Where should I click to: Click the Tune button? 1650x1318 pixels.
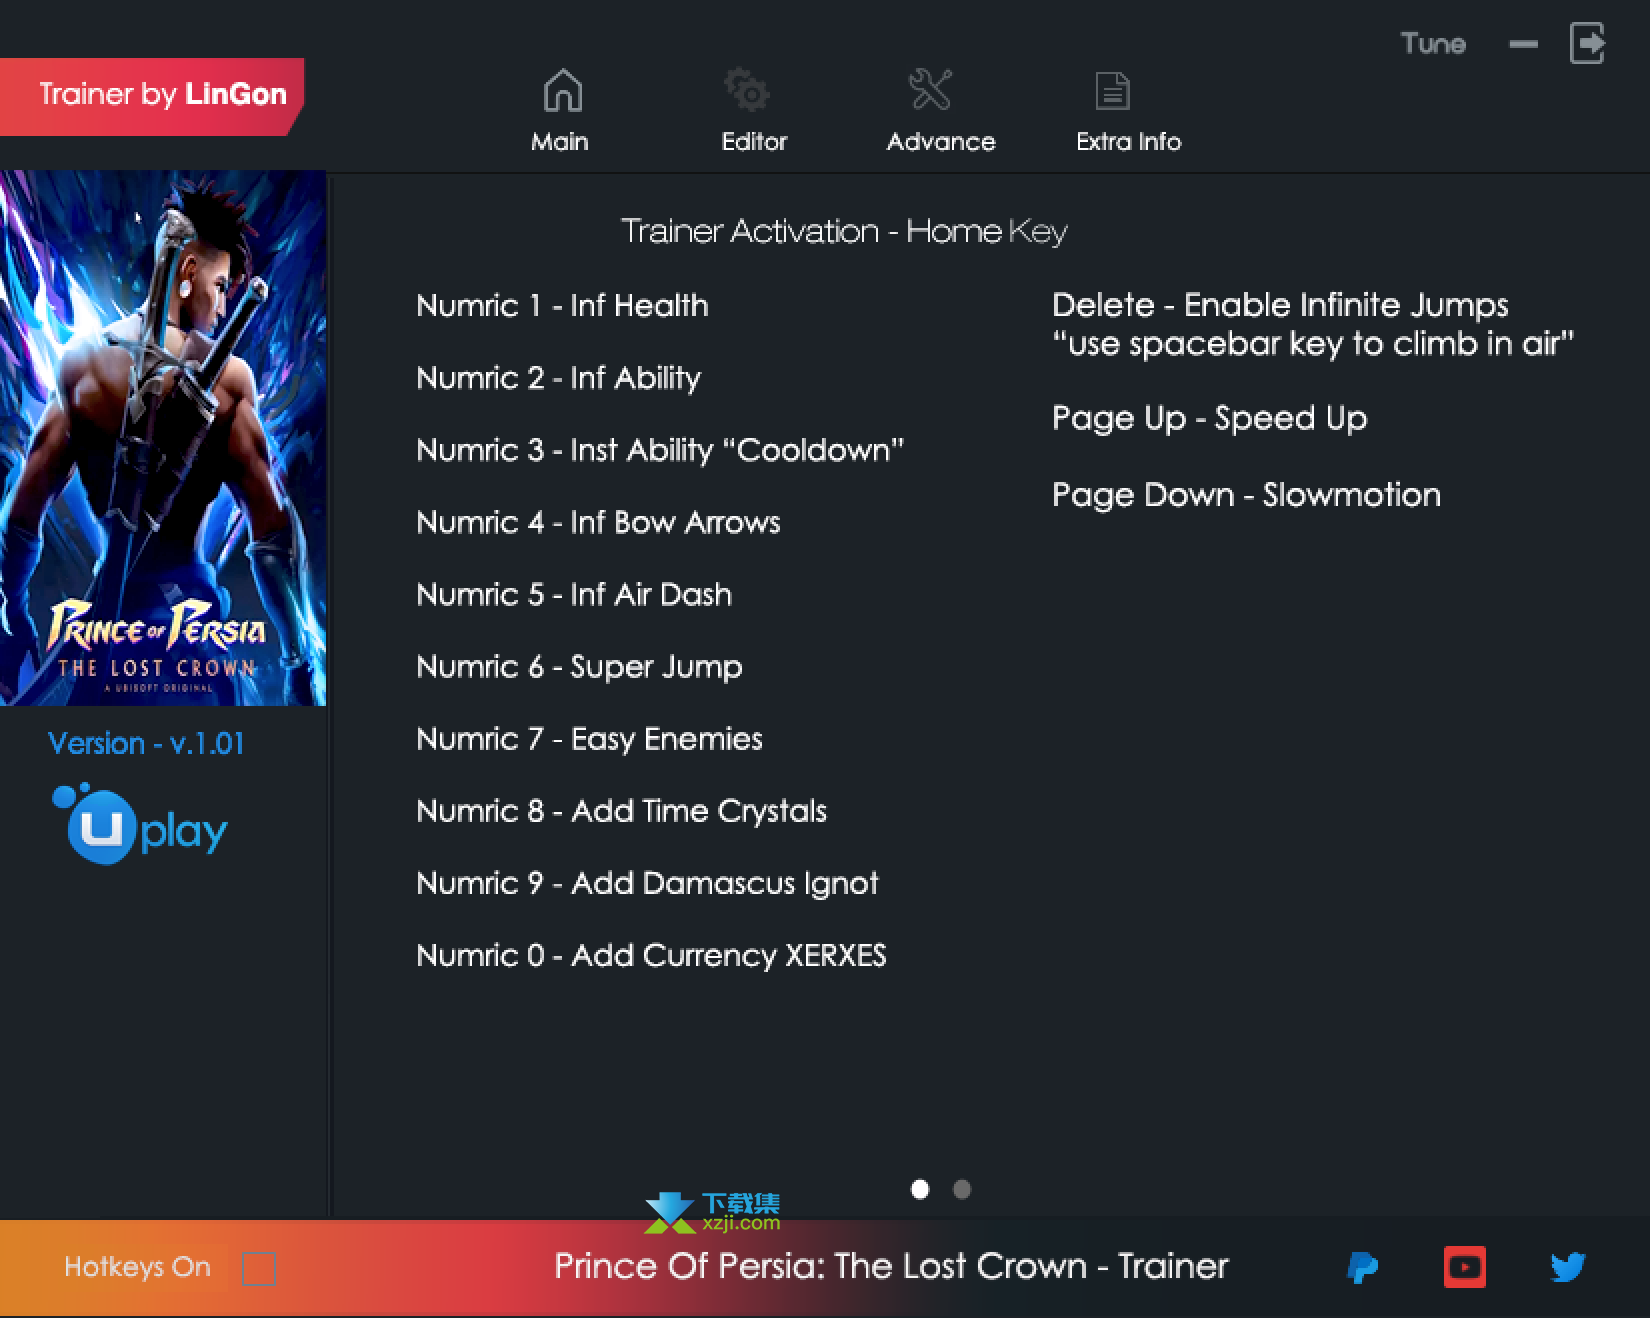[1433, 43]
